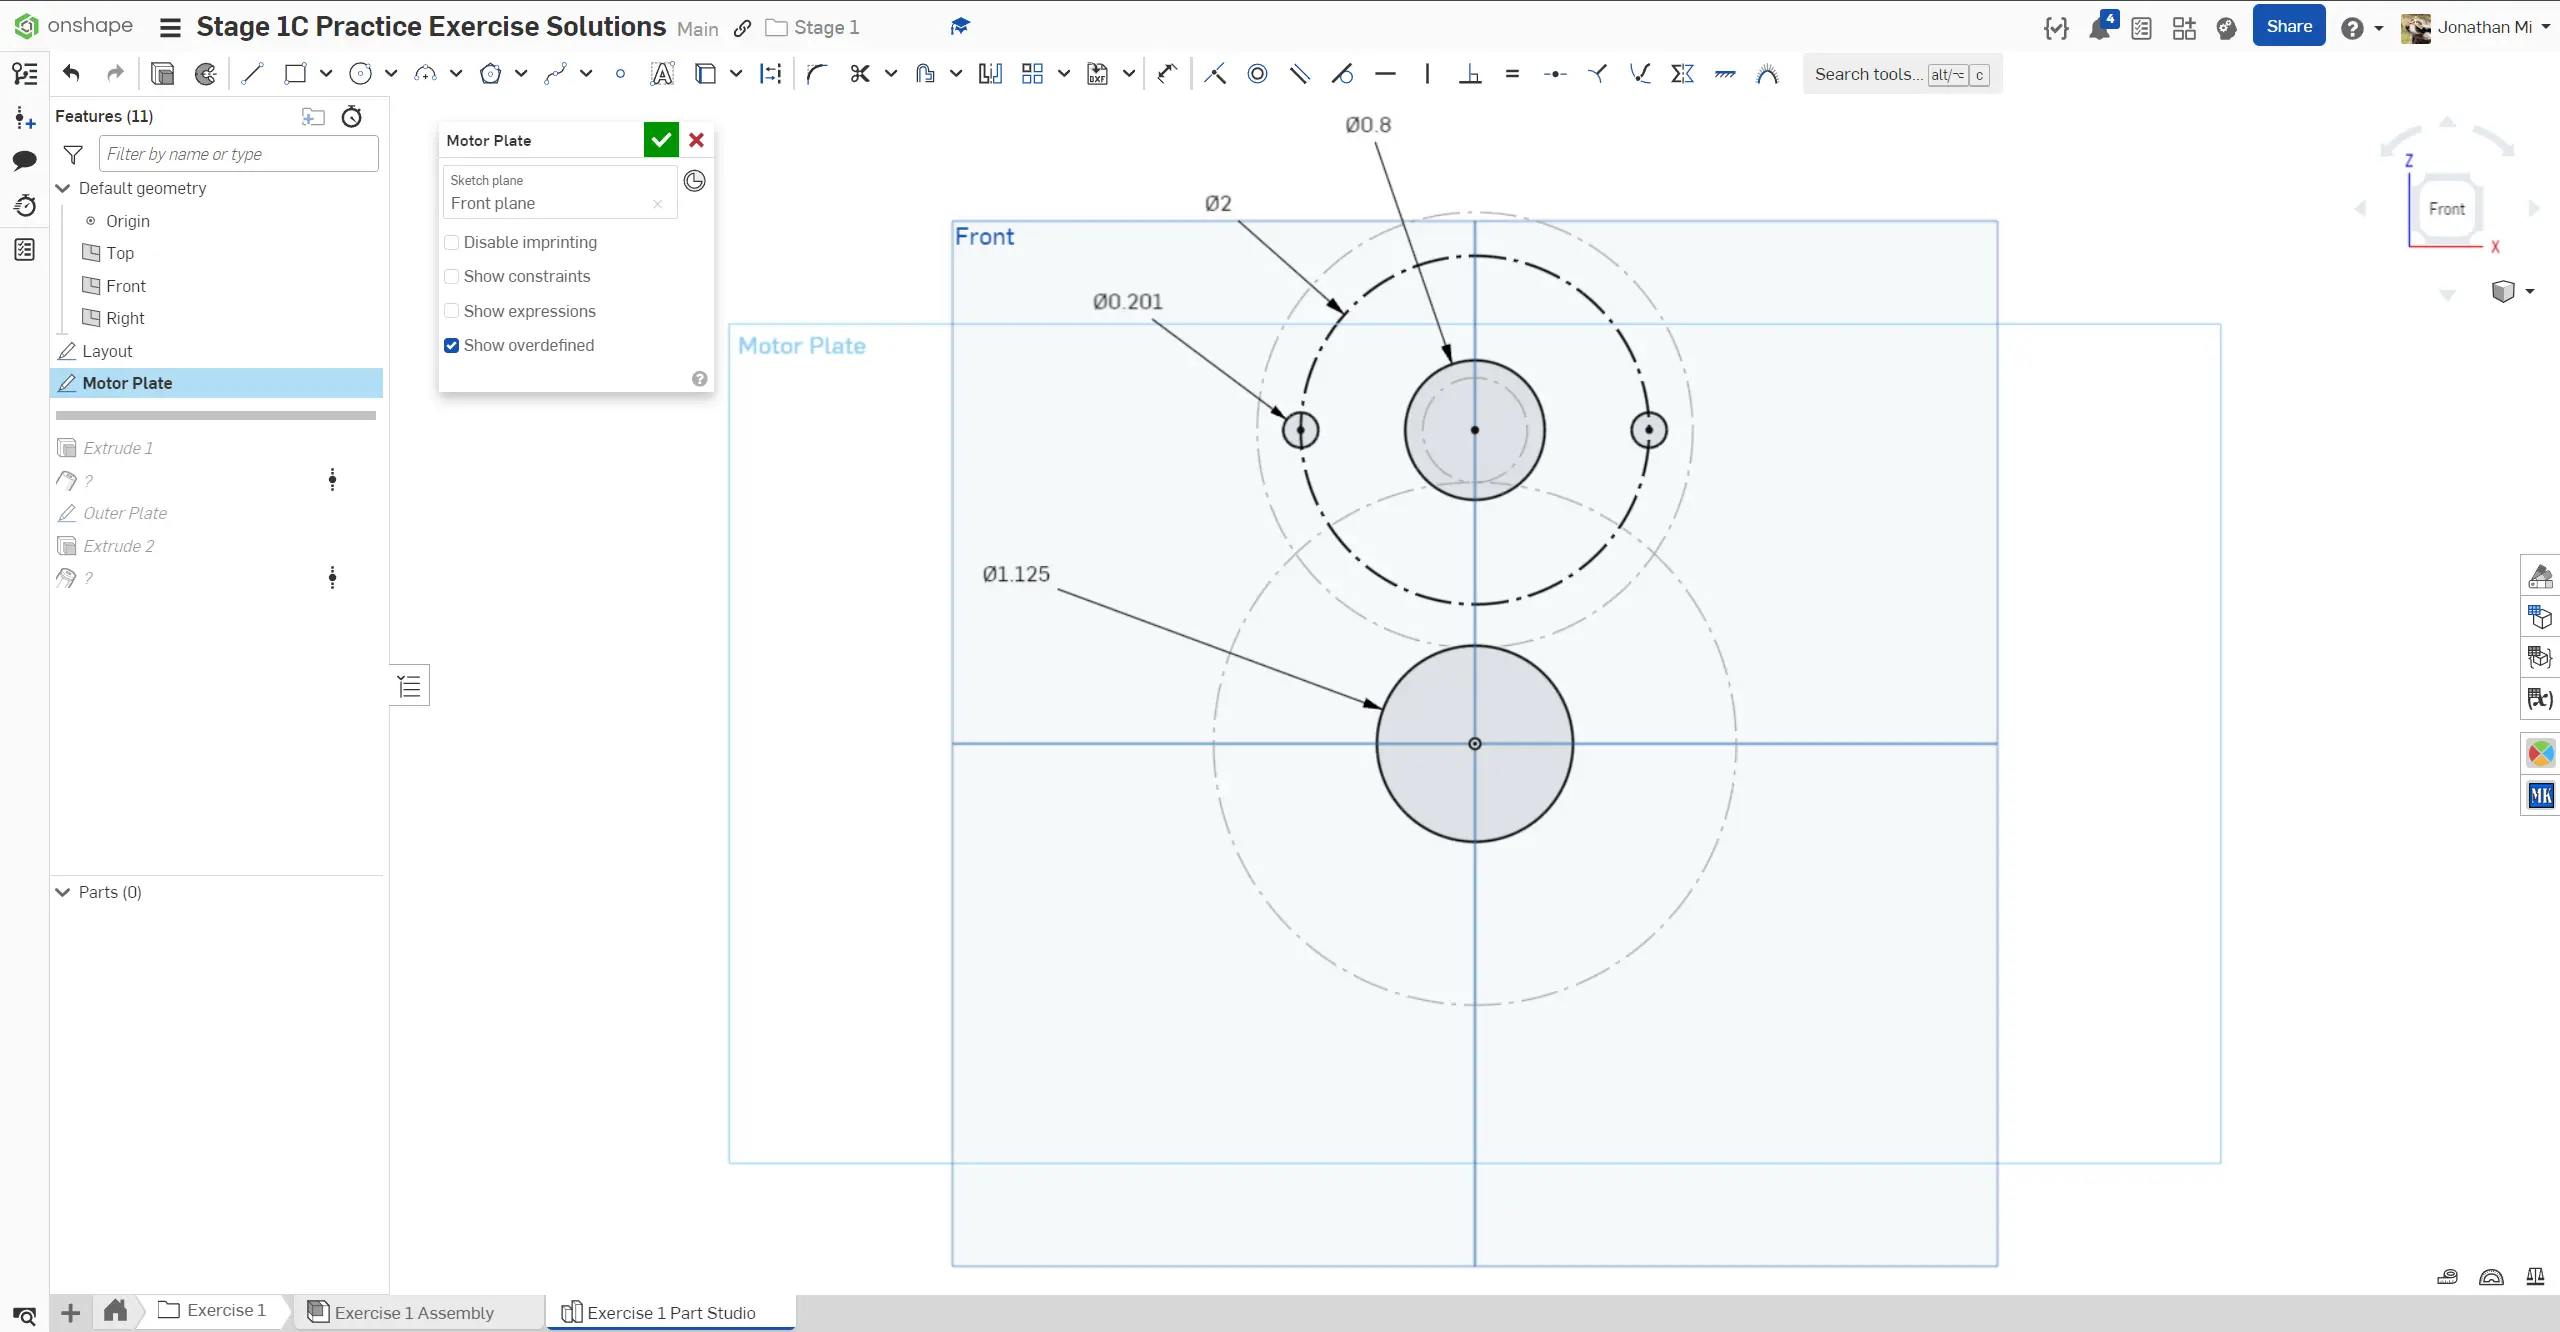Uncheck Show overdefined checkbox
Image resolution: width=2560 pixels, height=1332 pixels.
pyautogui.click(x=452, y=345)
